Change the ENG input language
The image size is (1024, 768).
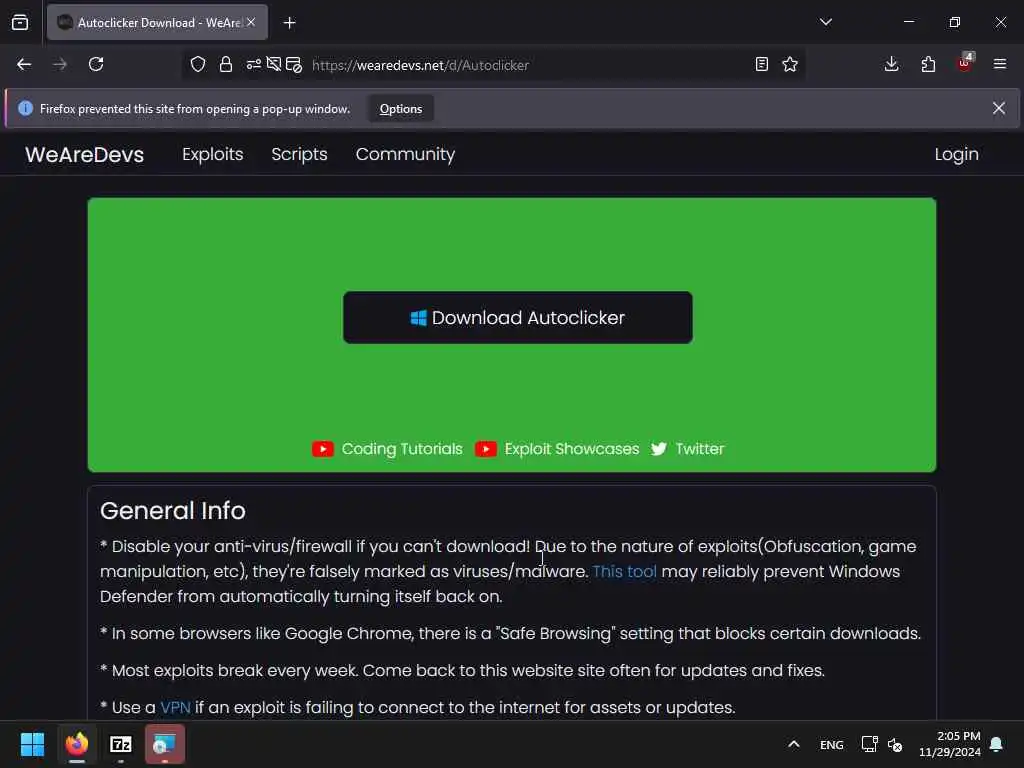[x=831, y=745]
